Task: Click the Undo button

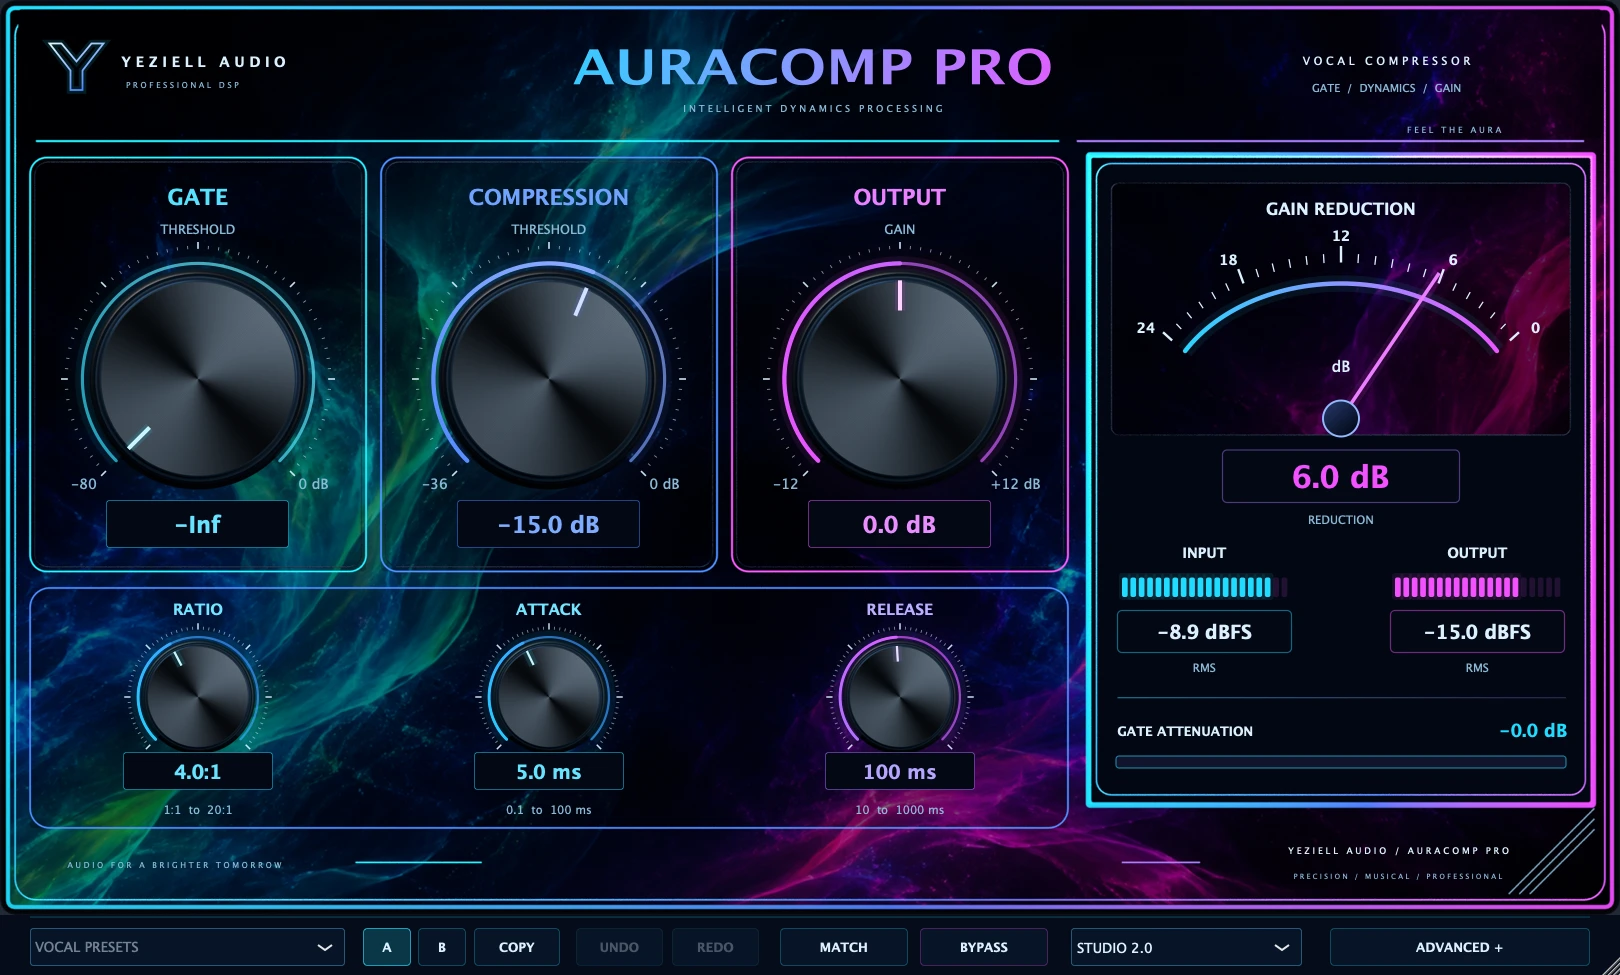Action: point(619,947)
